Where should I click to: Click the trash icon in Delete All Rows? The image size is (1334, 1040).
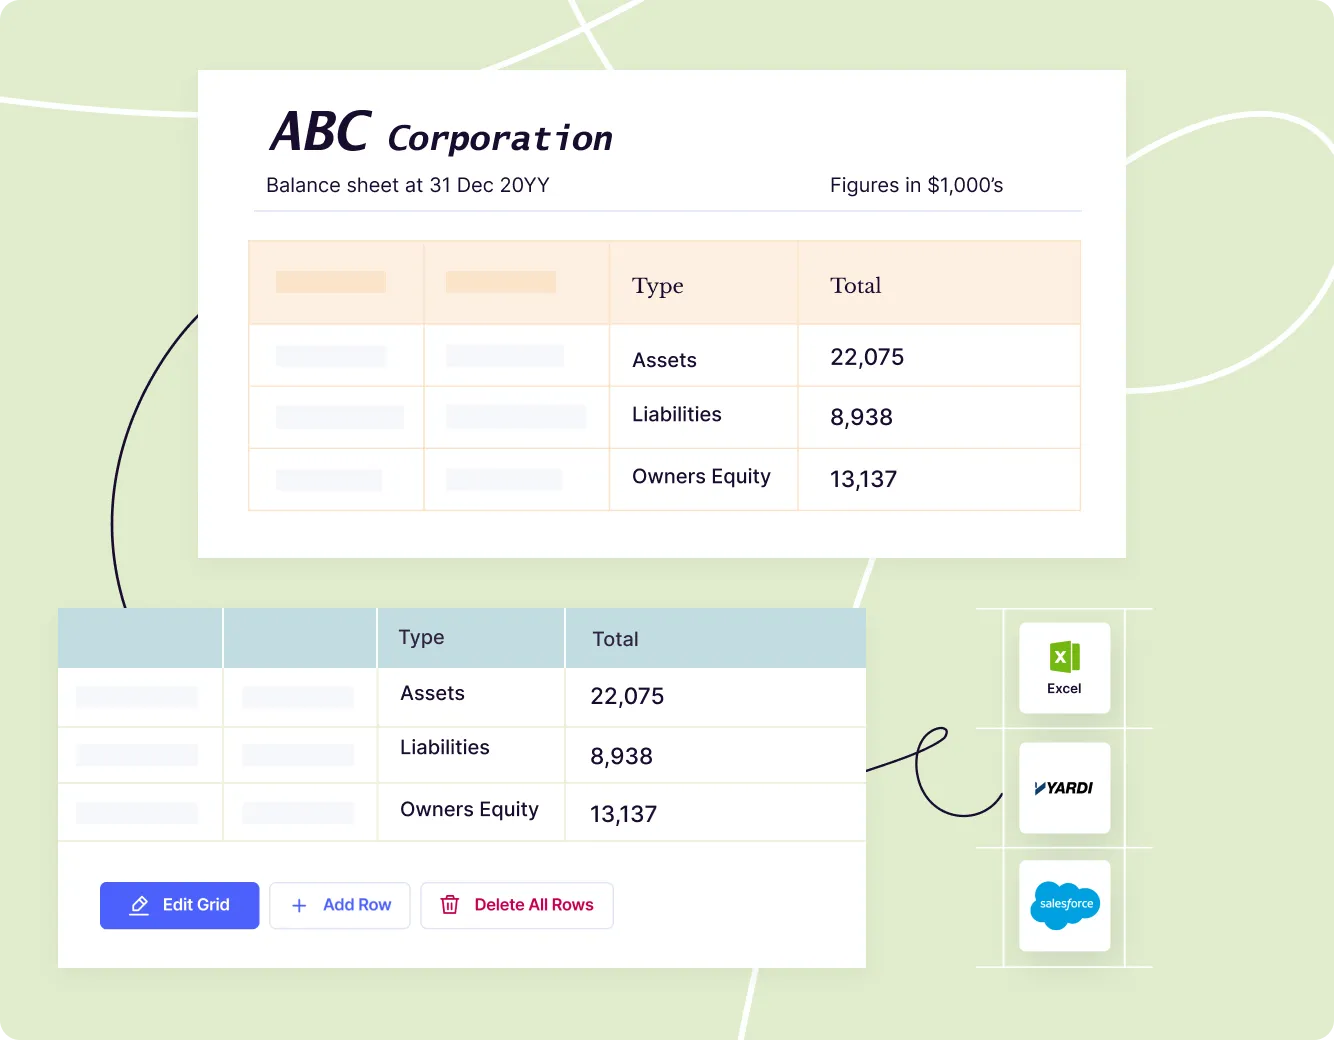(450, 905)
